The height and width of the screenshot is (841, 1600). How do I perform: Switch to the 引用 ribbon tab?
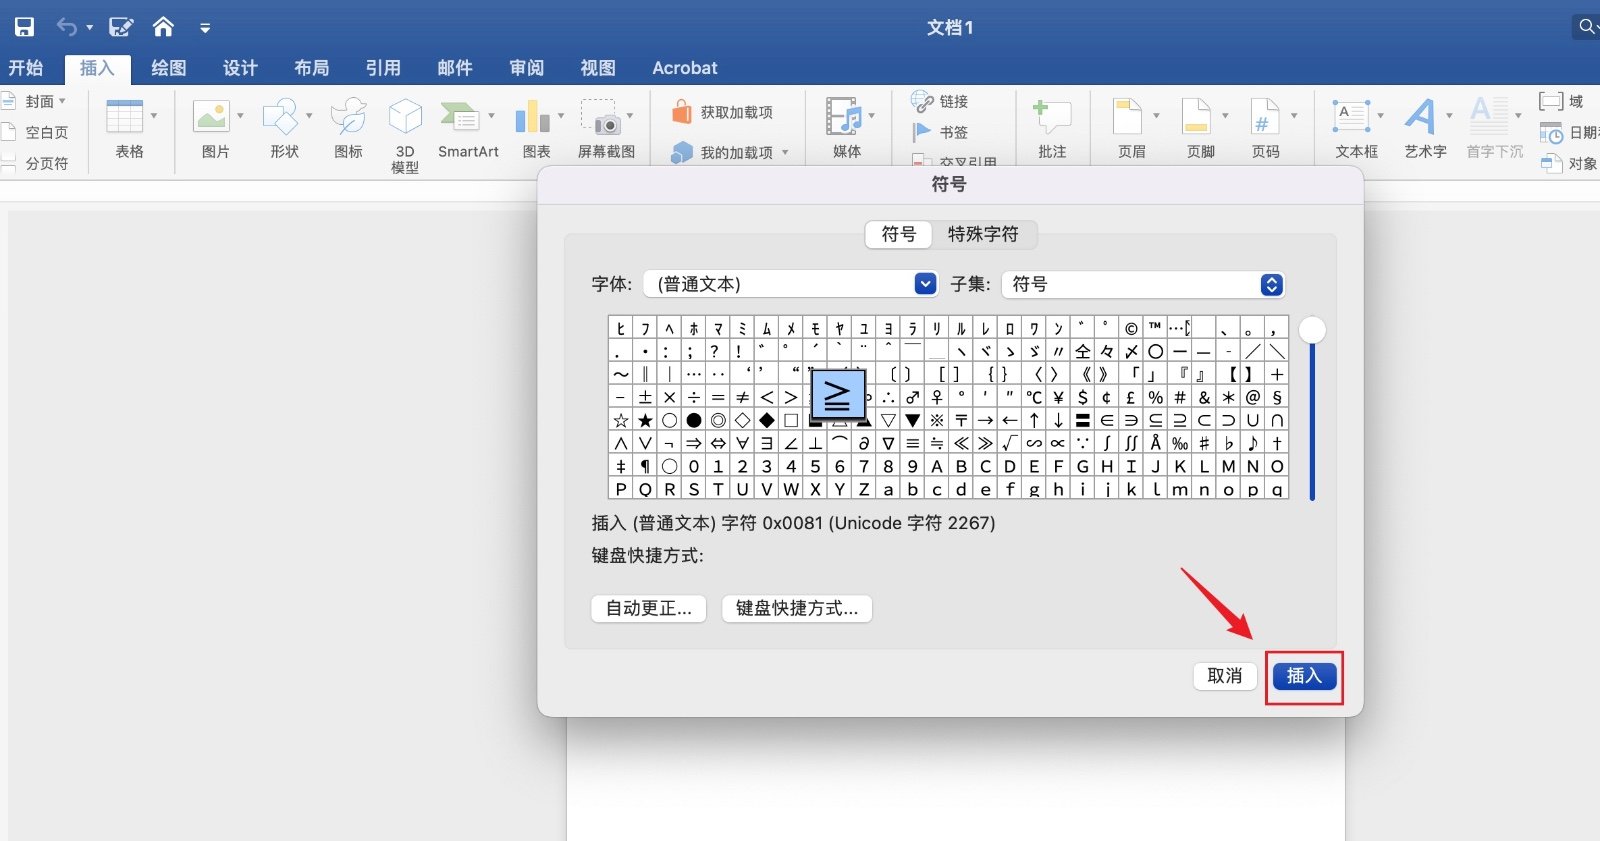pyautogui.click(x=383, y=68)
